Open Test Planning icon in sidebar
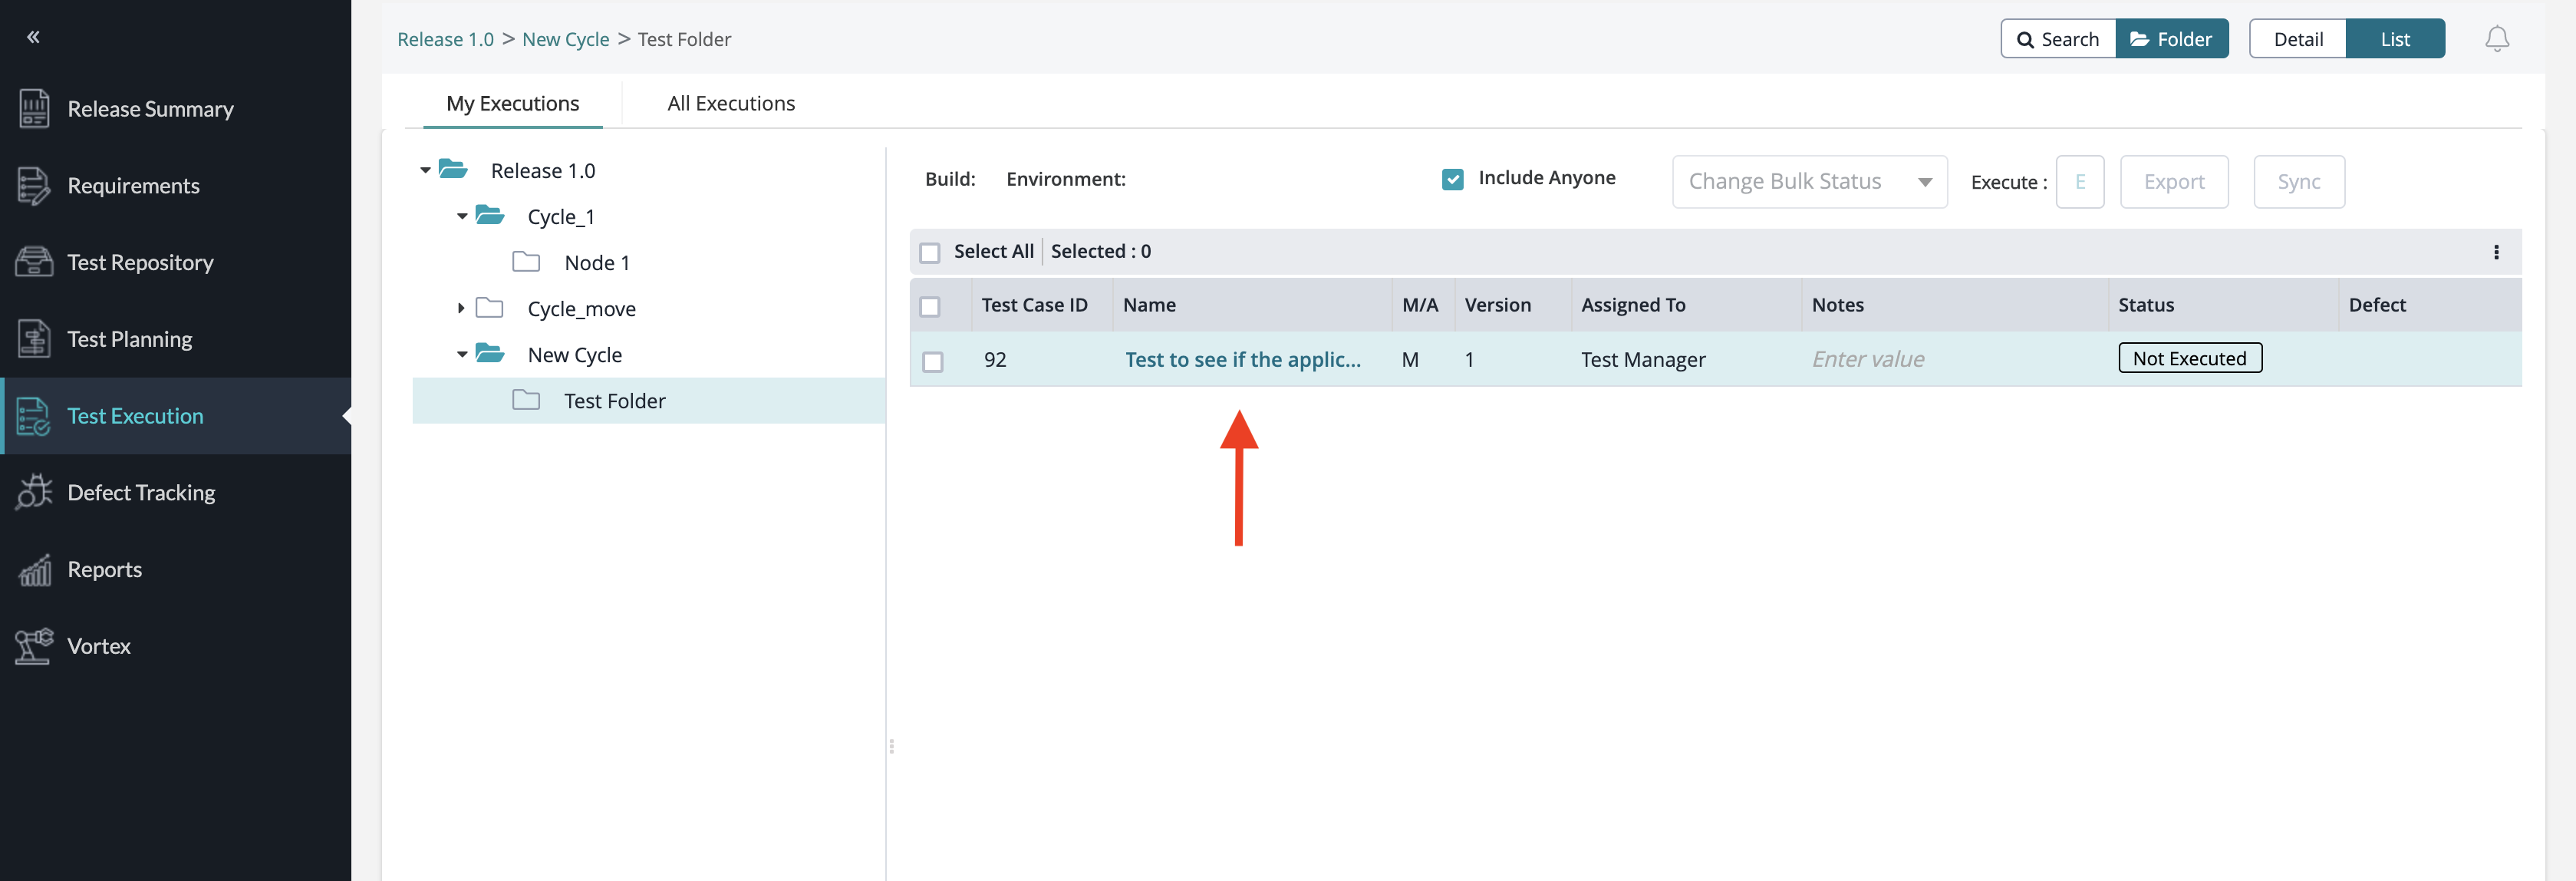This screenshot has height=881, width=2576. 34,338
